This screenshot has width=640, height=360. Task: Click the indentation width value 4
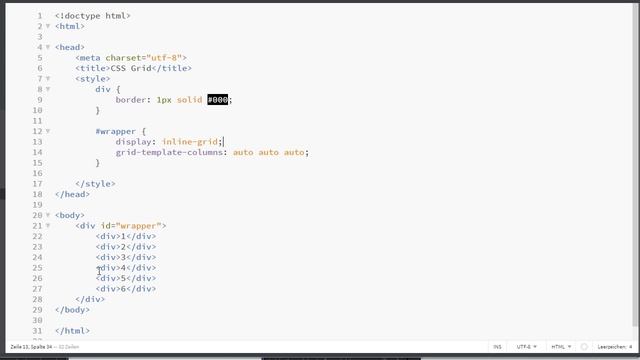[x=631, y=347]
